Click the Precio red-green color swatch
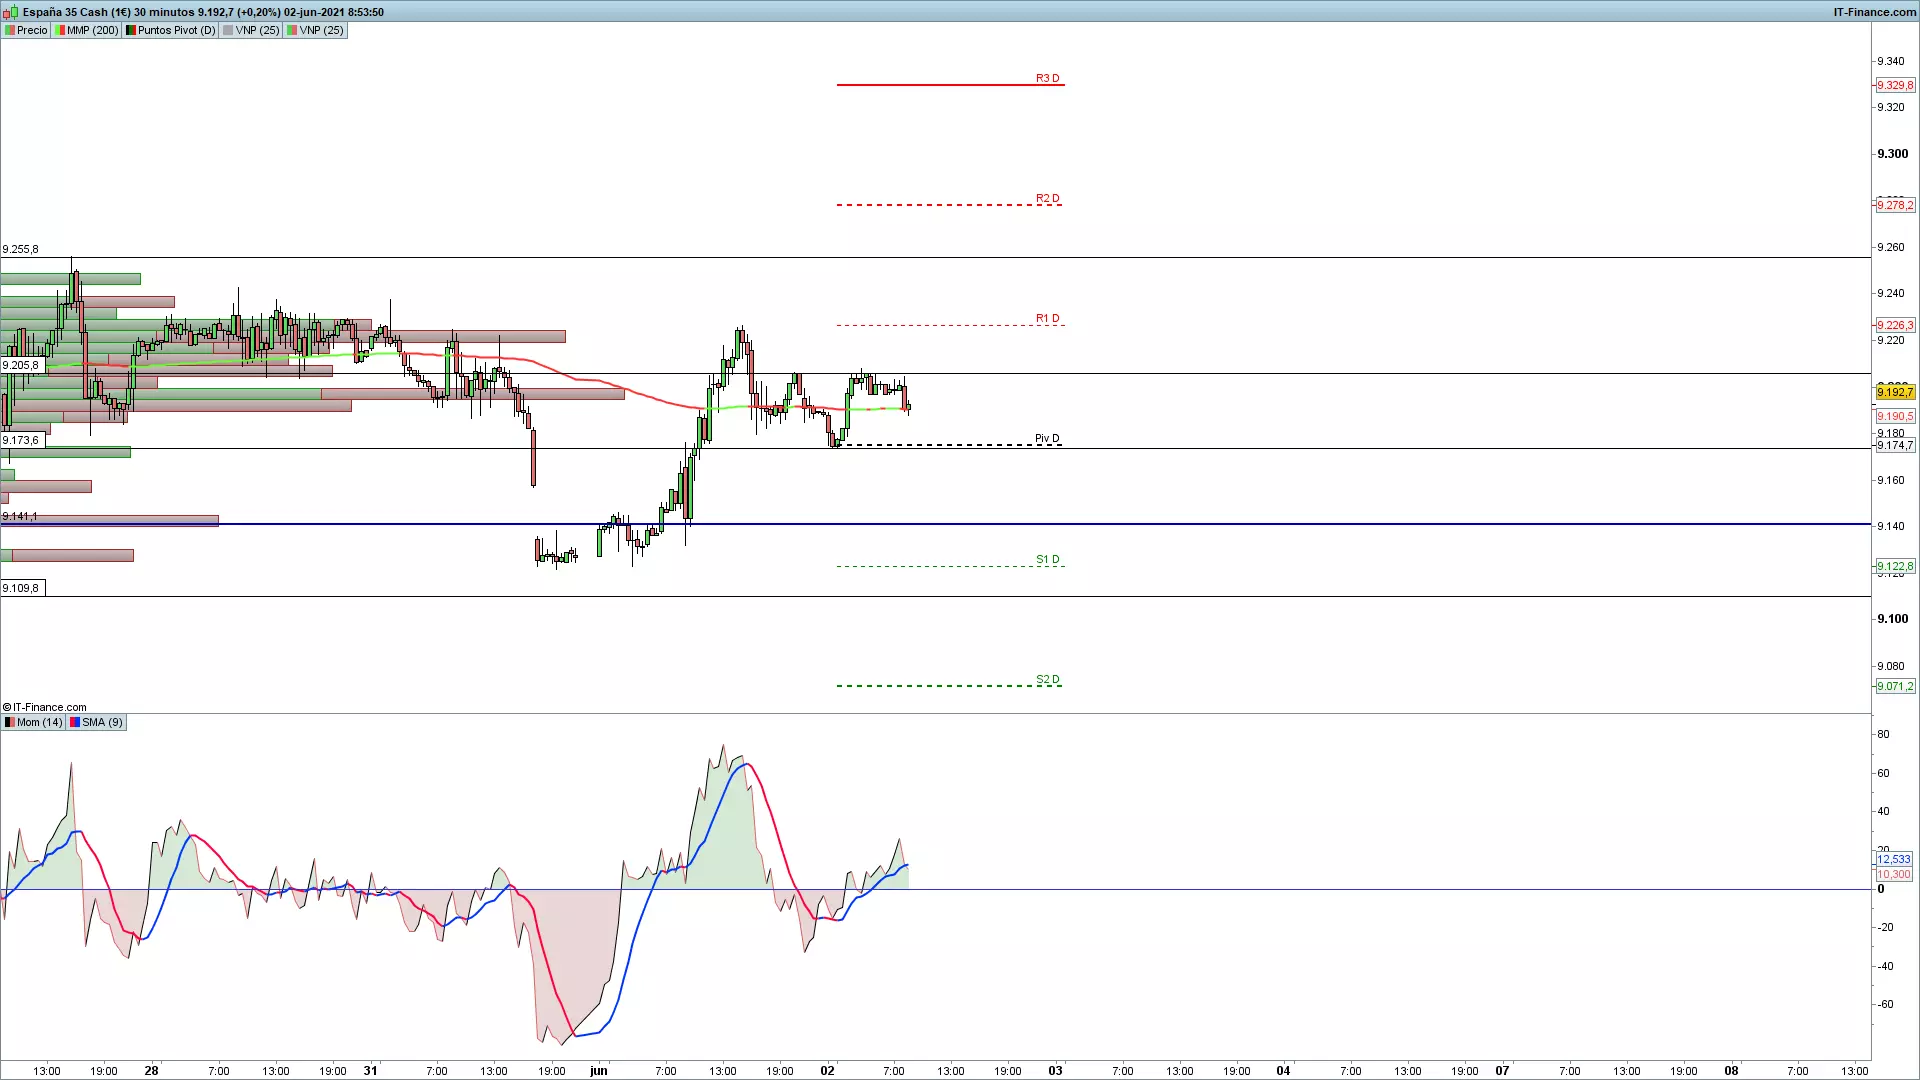The height and width of the screenshot is (1080, 1920). point(9,30)
